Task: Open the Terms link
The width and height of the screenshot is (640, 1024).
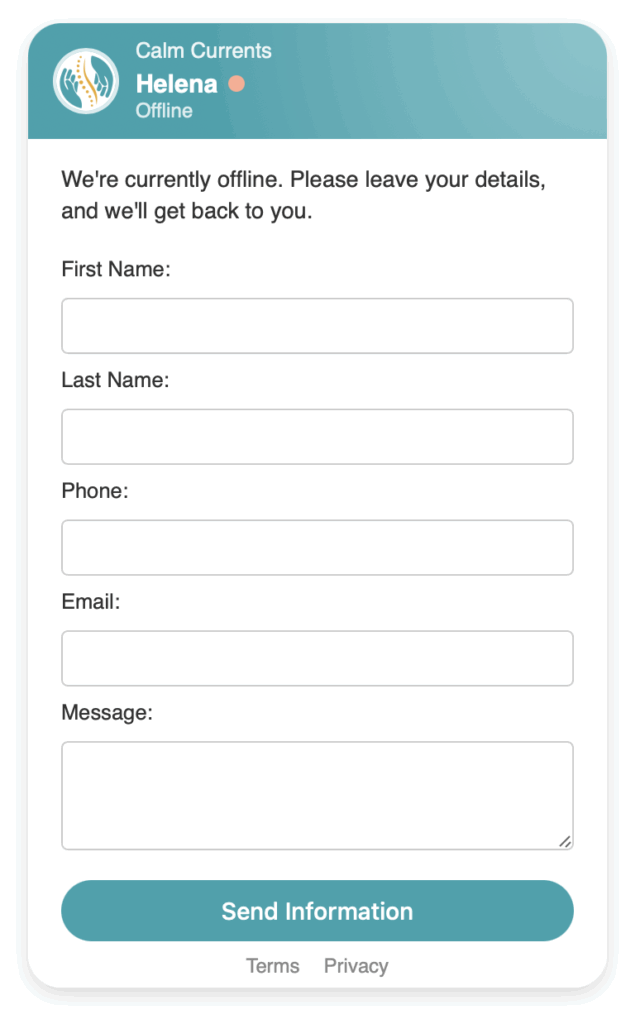Action: (x=273, y=966)
